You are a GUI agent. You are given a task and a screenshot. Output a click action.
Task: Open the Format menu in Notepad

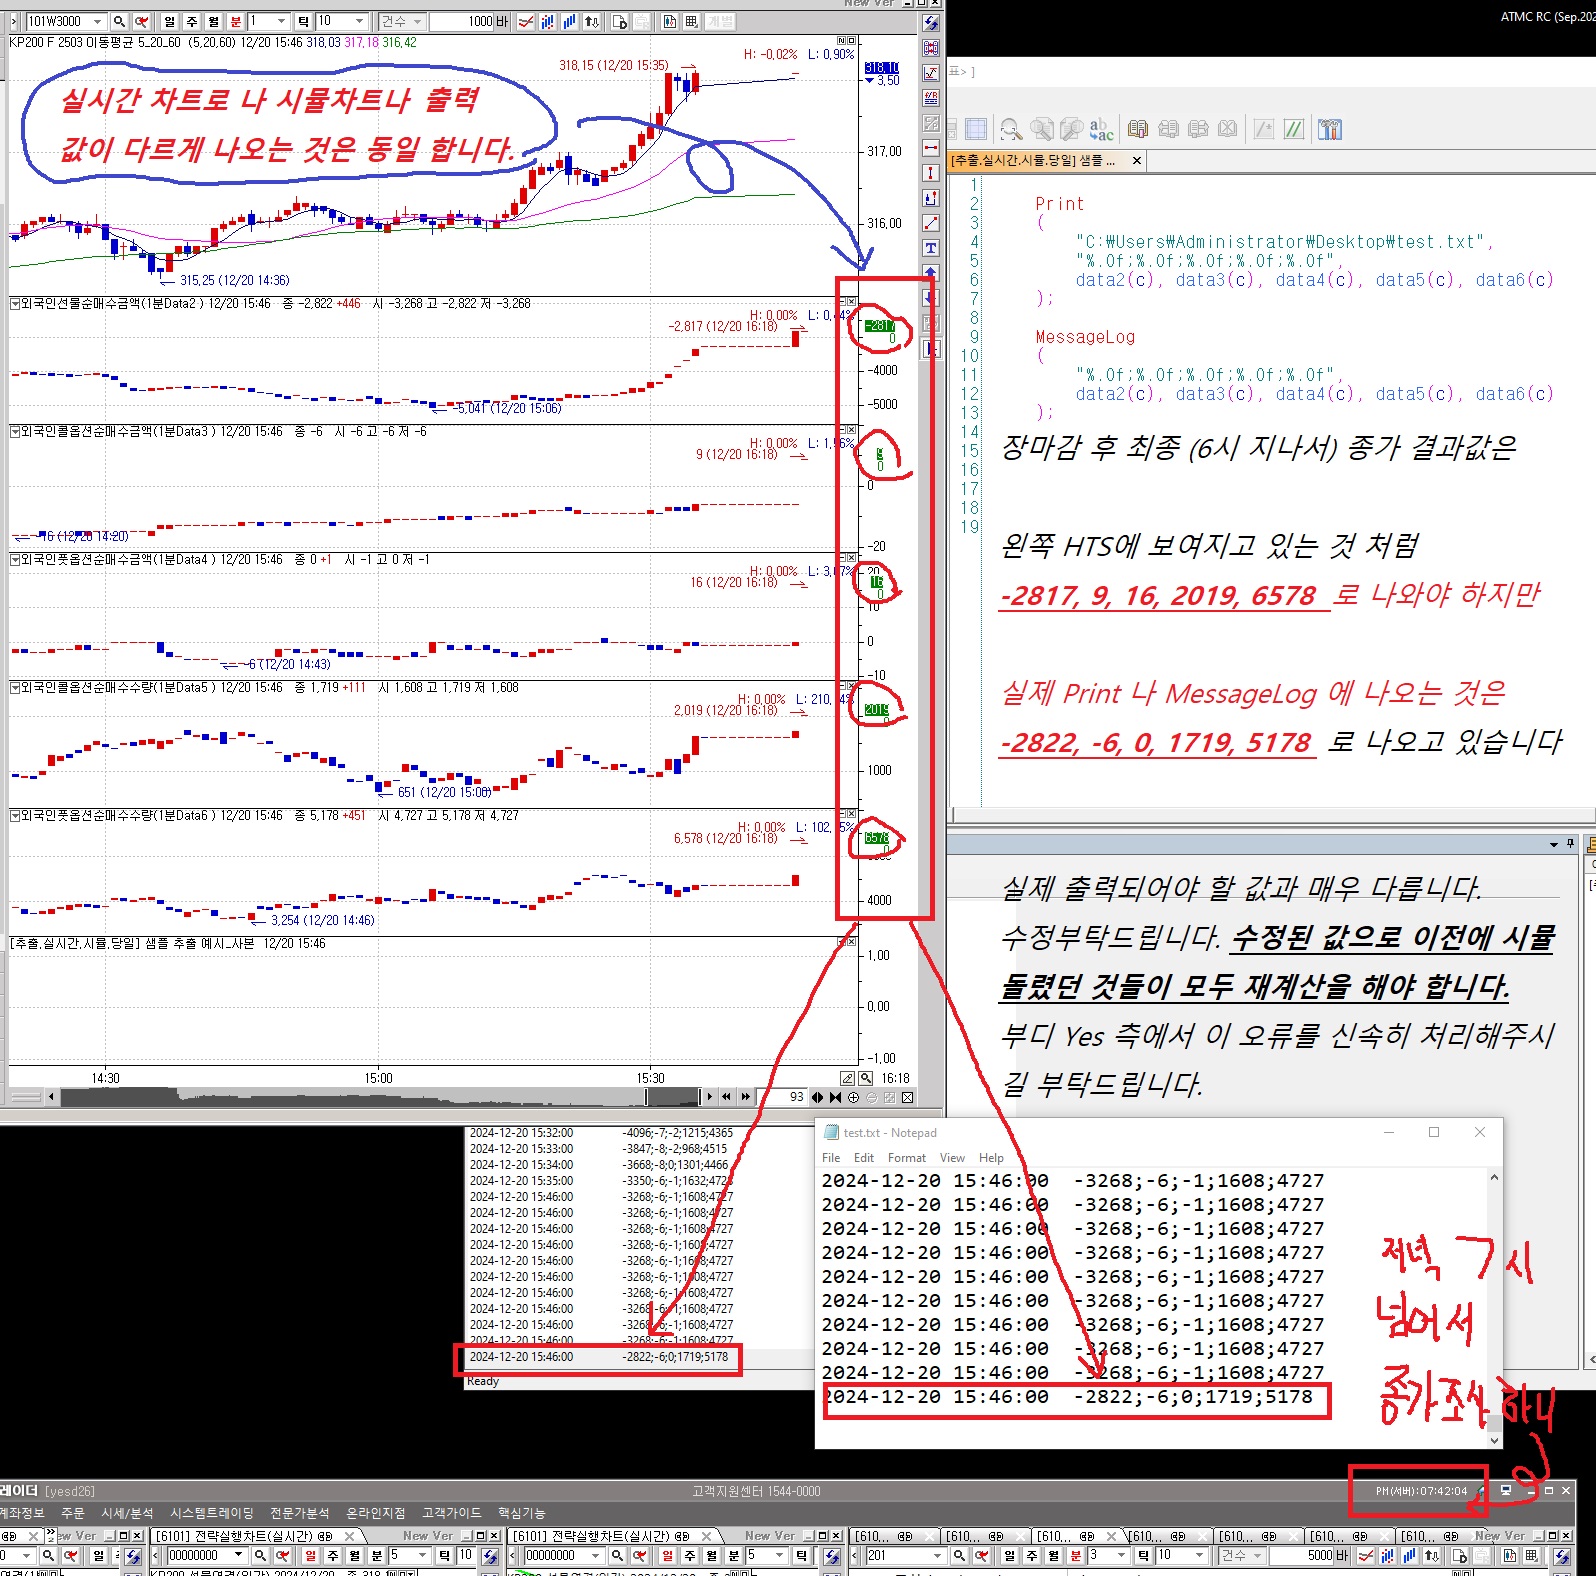pos(906,1158)
